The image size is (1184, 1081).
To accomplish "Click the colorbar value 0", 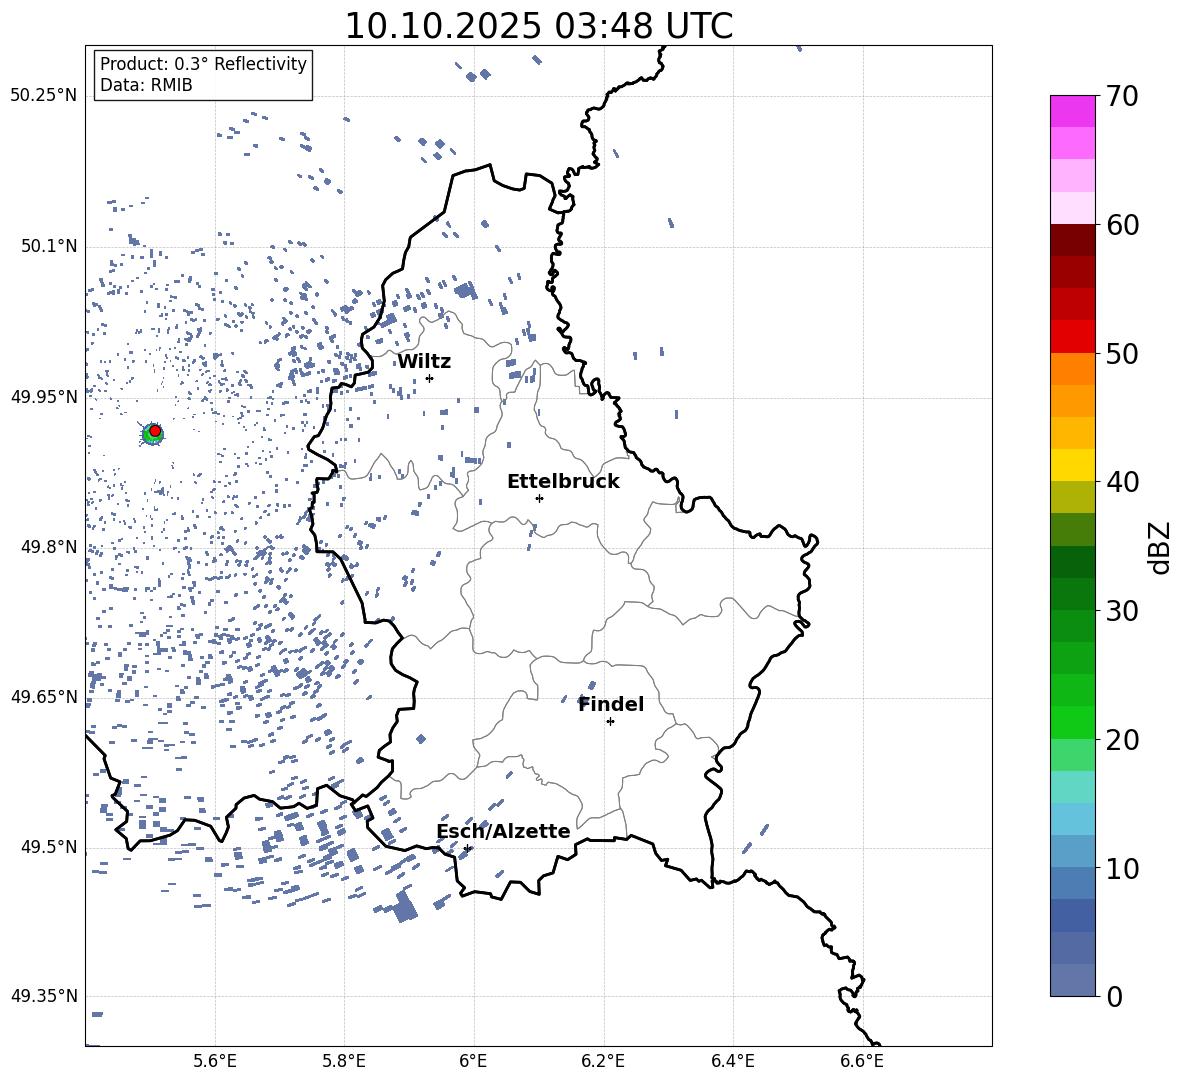I will 1114,996.
